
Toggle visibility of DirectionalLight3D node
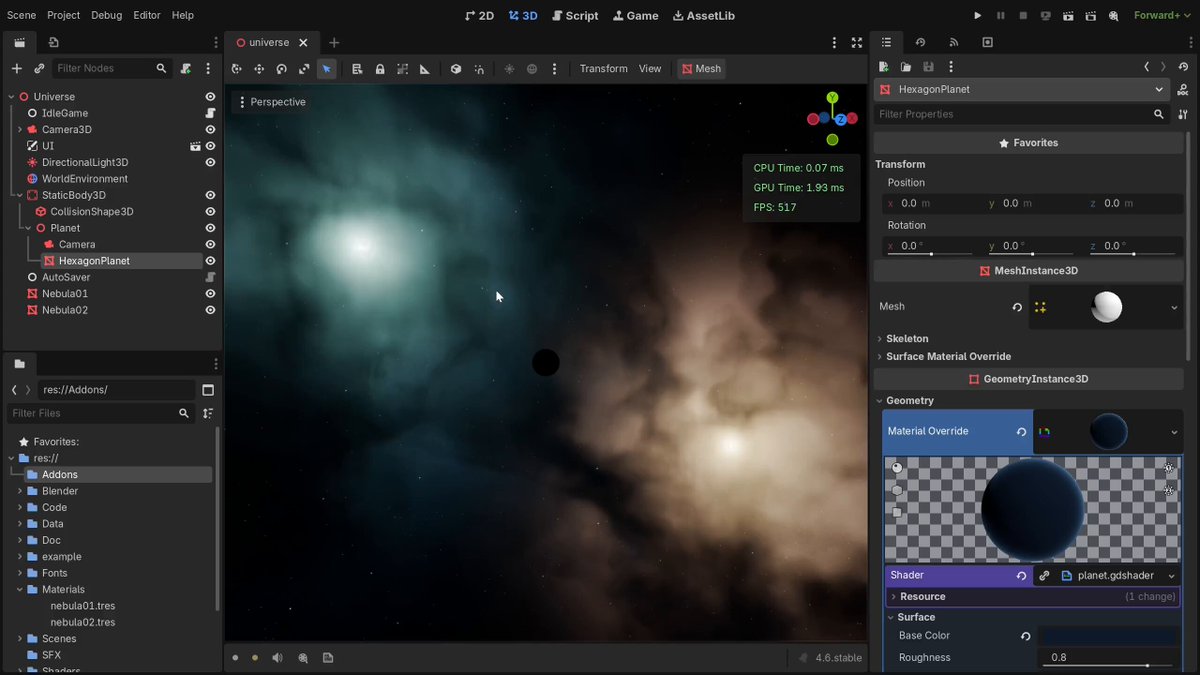[x=210, y=162]
